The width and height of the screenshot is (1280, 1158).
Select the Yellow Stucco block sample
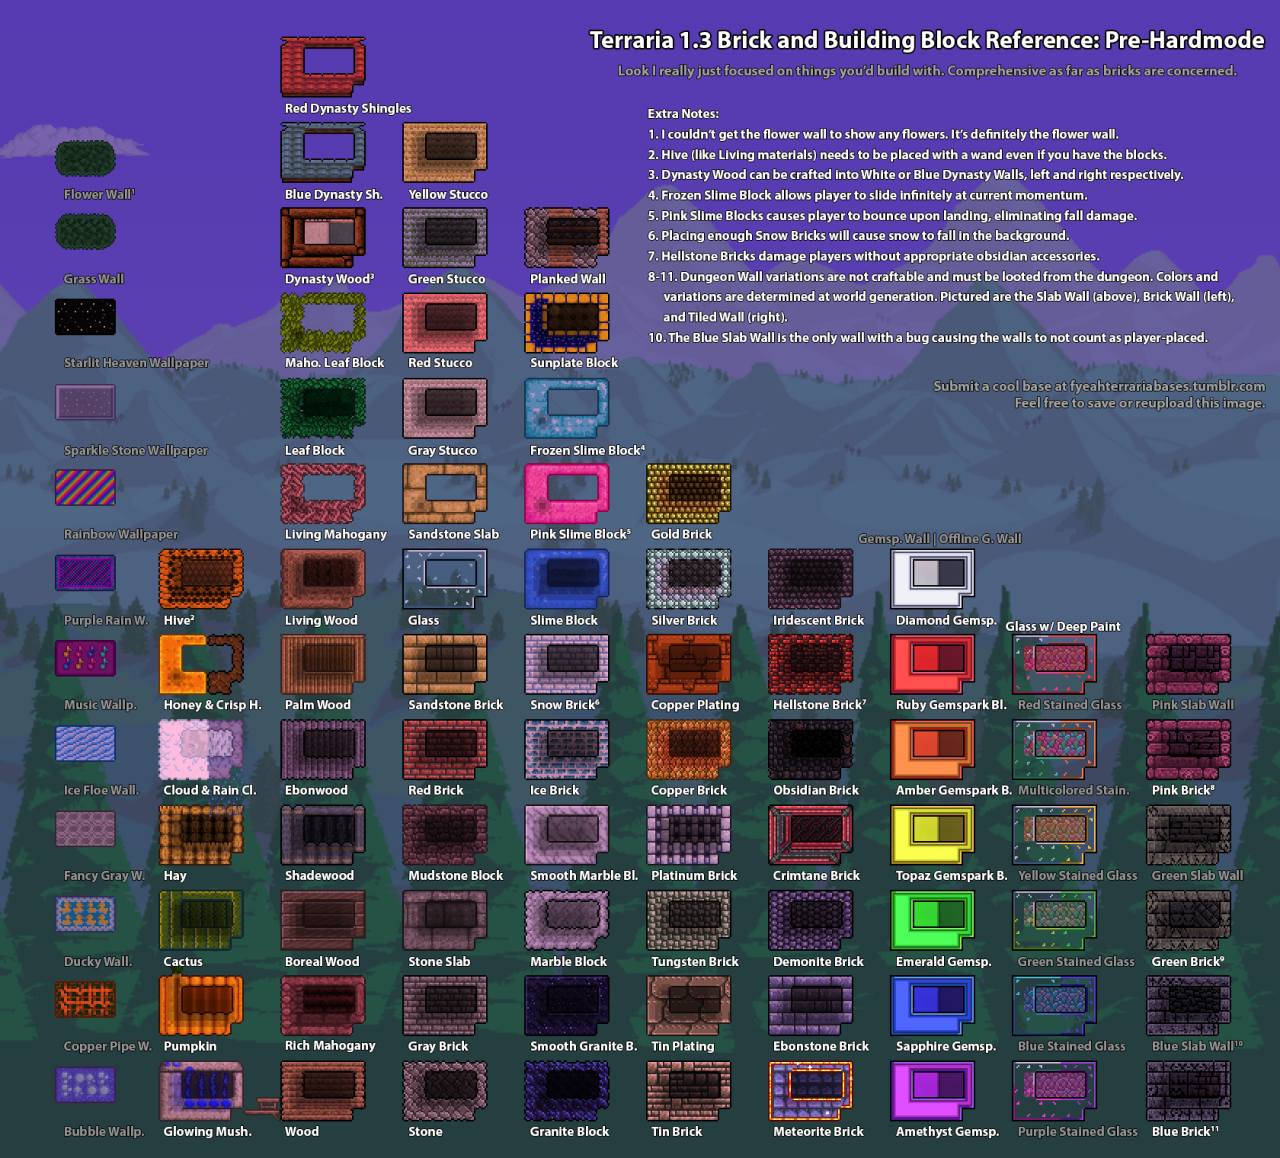click(x=445, y=152)
